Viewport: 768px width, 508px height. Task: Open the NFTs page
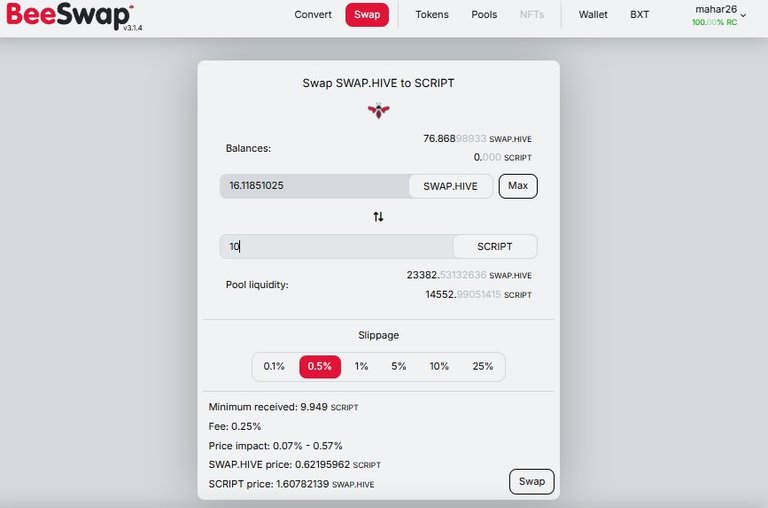click(x=532, y=15)
